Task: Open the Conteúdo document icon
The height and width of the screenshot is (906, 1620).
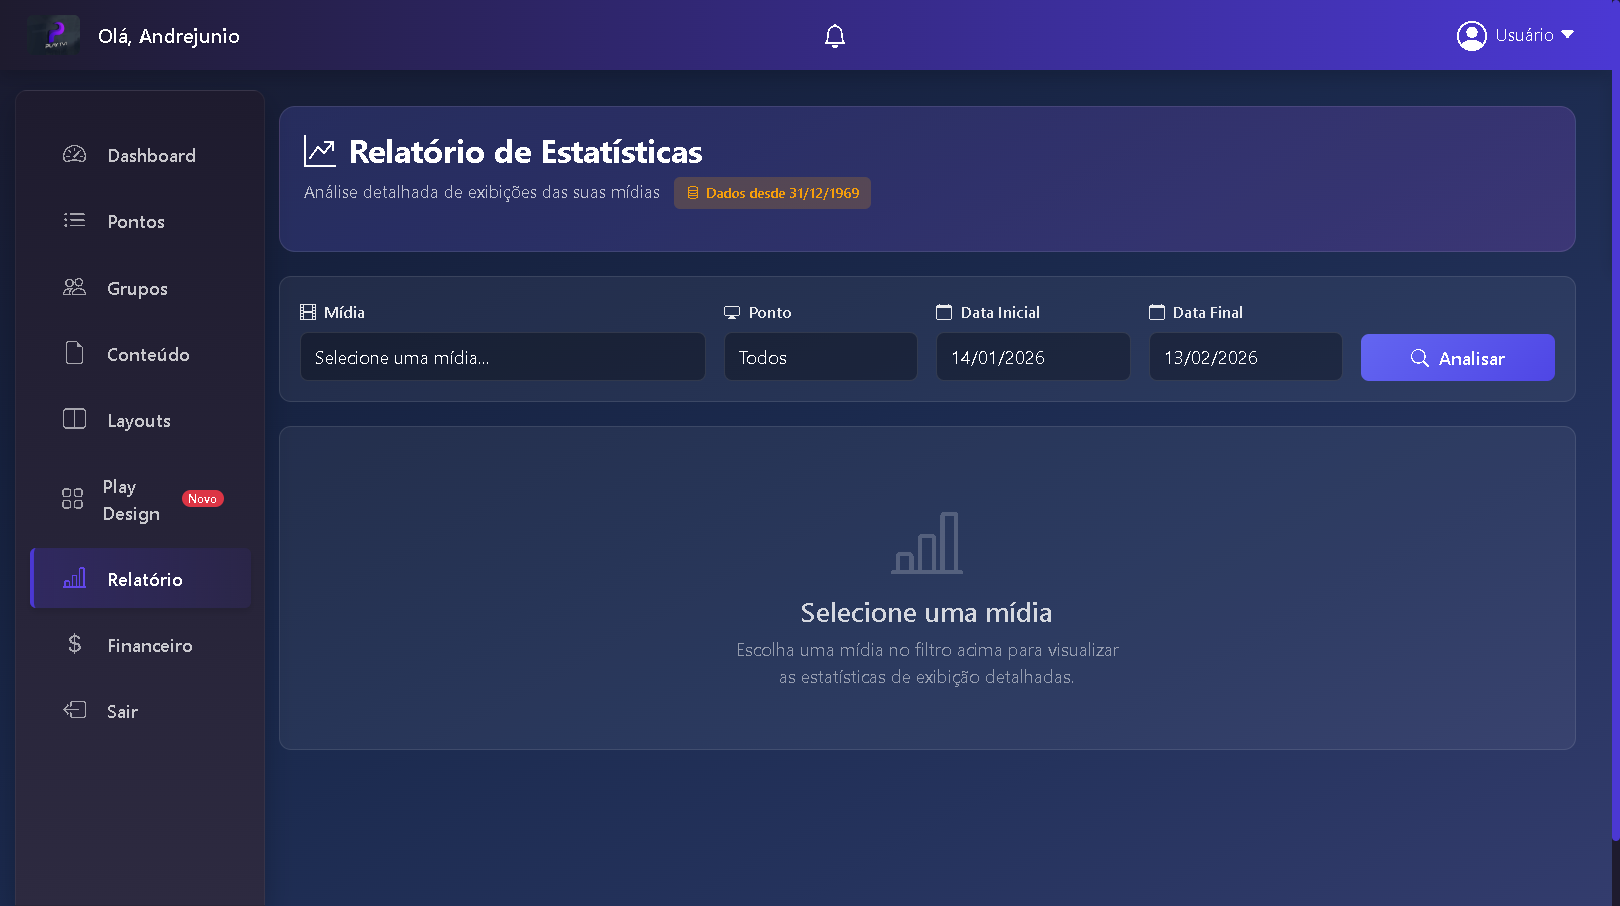Action: pos(74,354)
